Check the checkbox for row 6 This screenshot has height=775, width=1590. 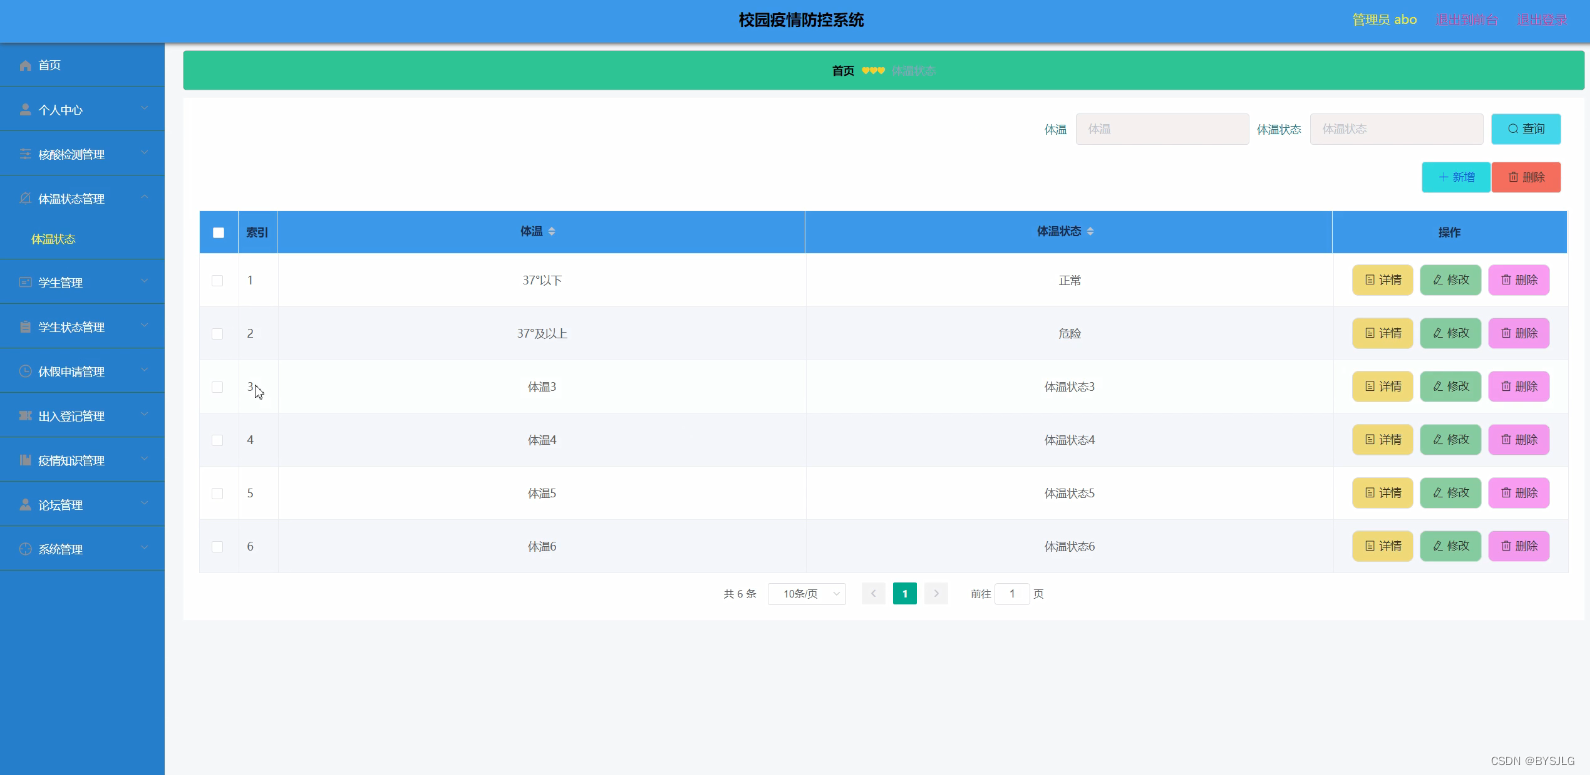(217, 547)
